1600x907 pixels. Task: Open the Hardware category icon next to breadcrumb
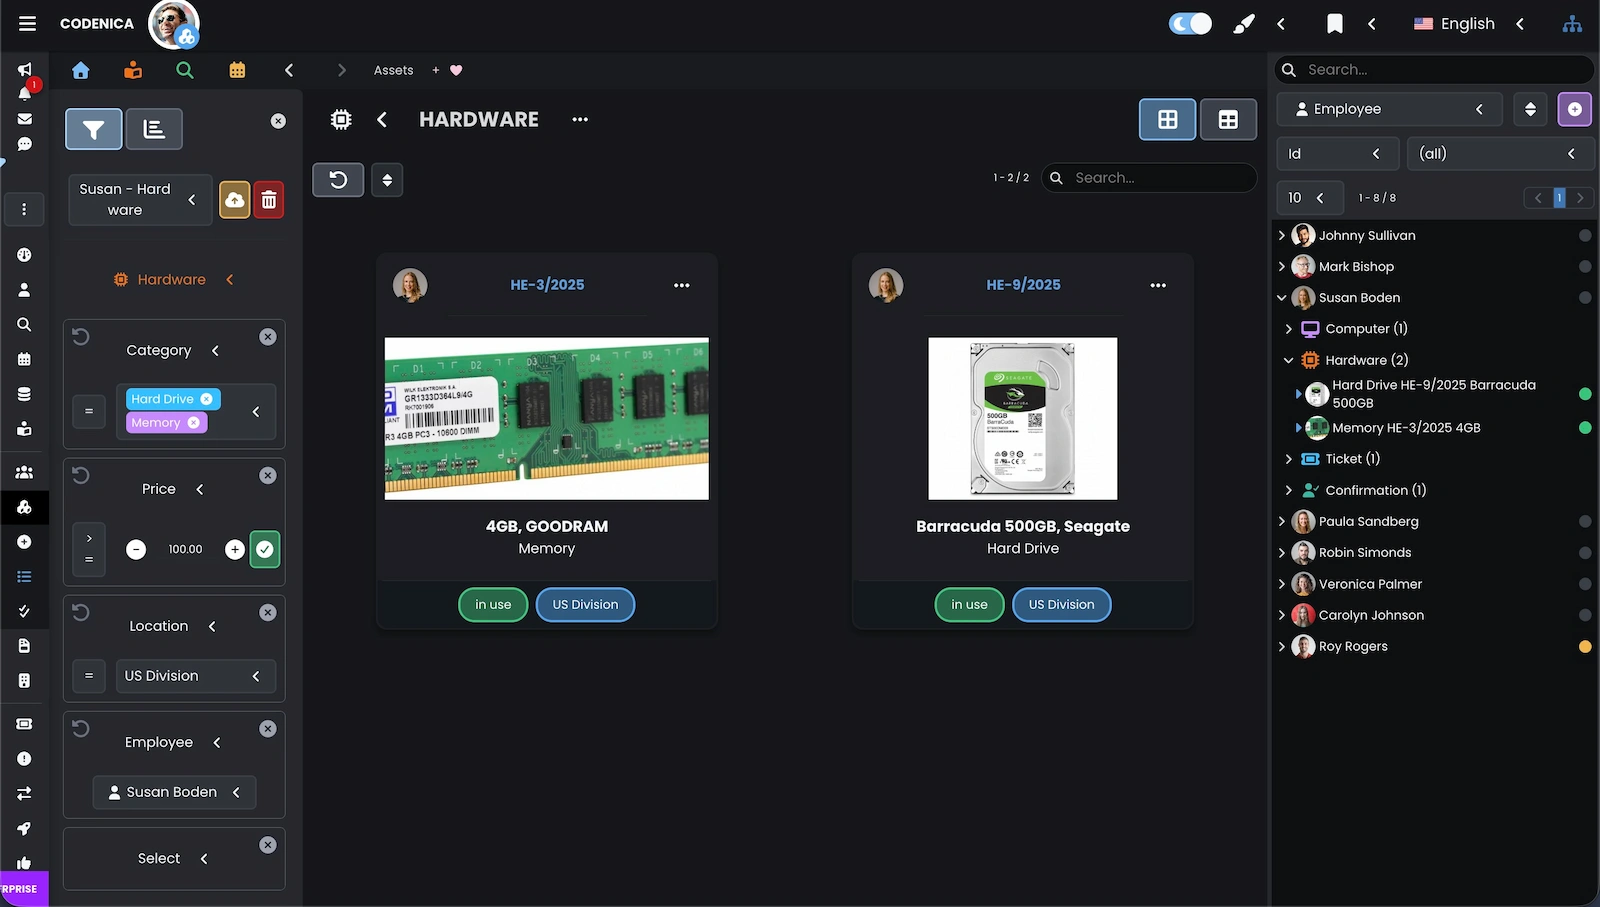click(x=340, y=119)
